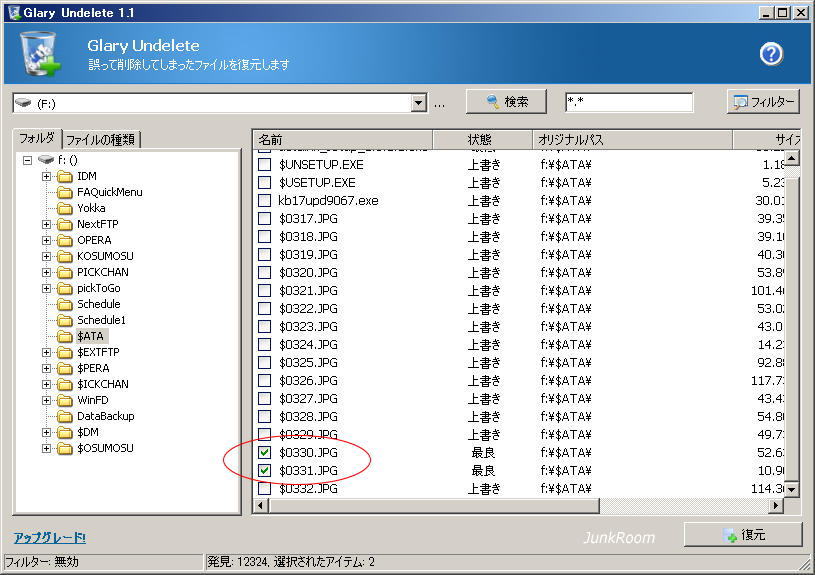815x575 pixels.
Task: Click the title bar application icon
Action: click(x=14, y=12)
